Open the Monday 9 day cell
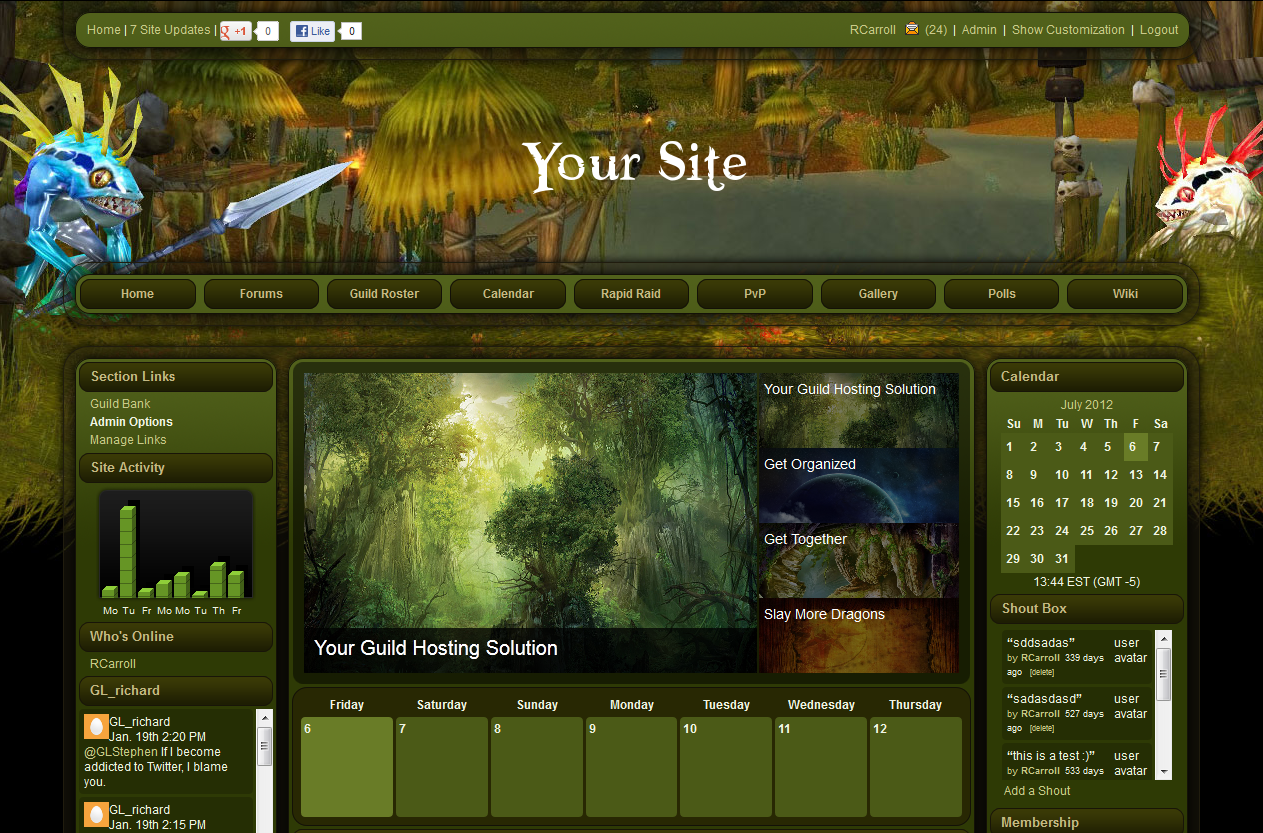 (632, 766)
